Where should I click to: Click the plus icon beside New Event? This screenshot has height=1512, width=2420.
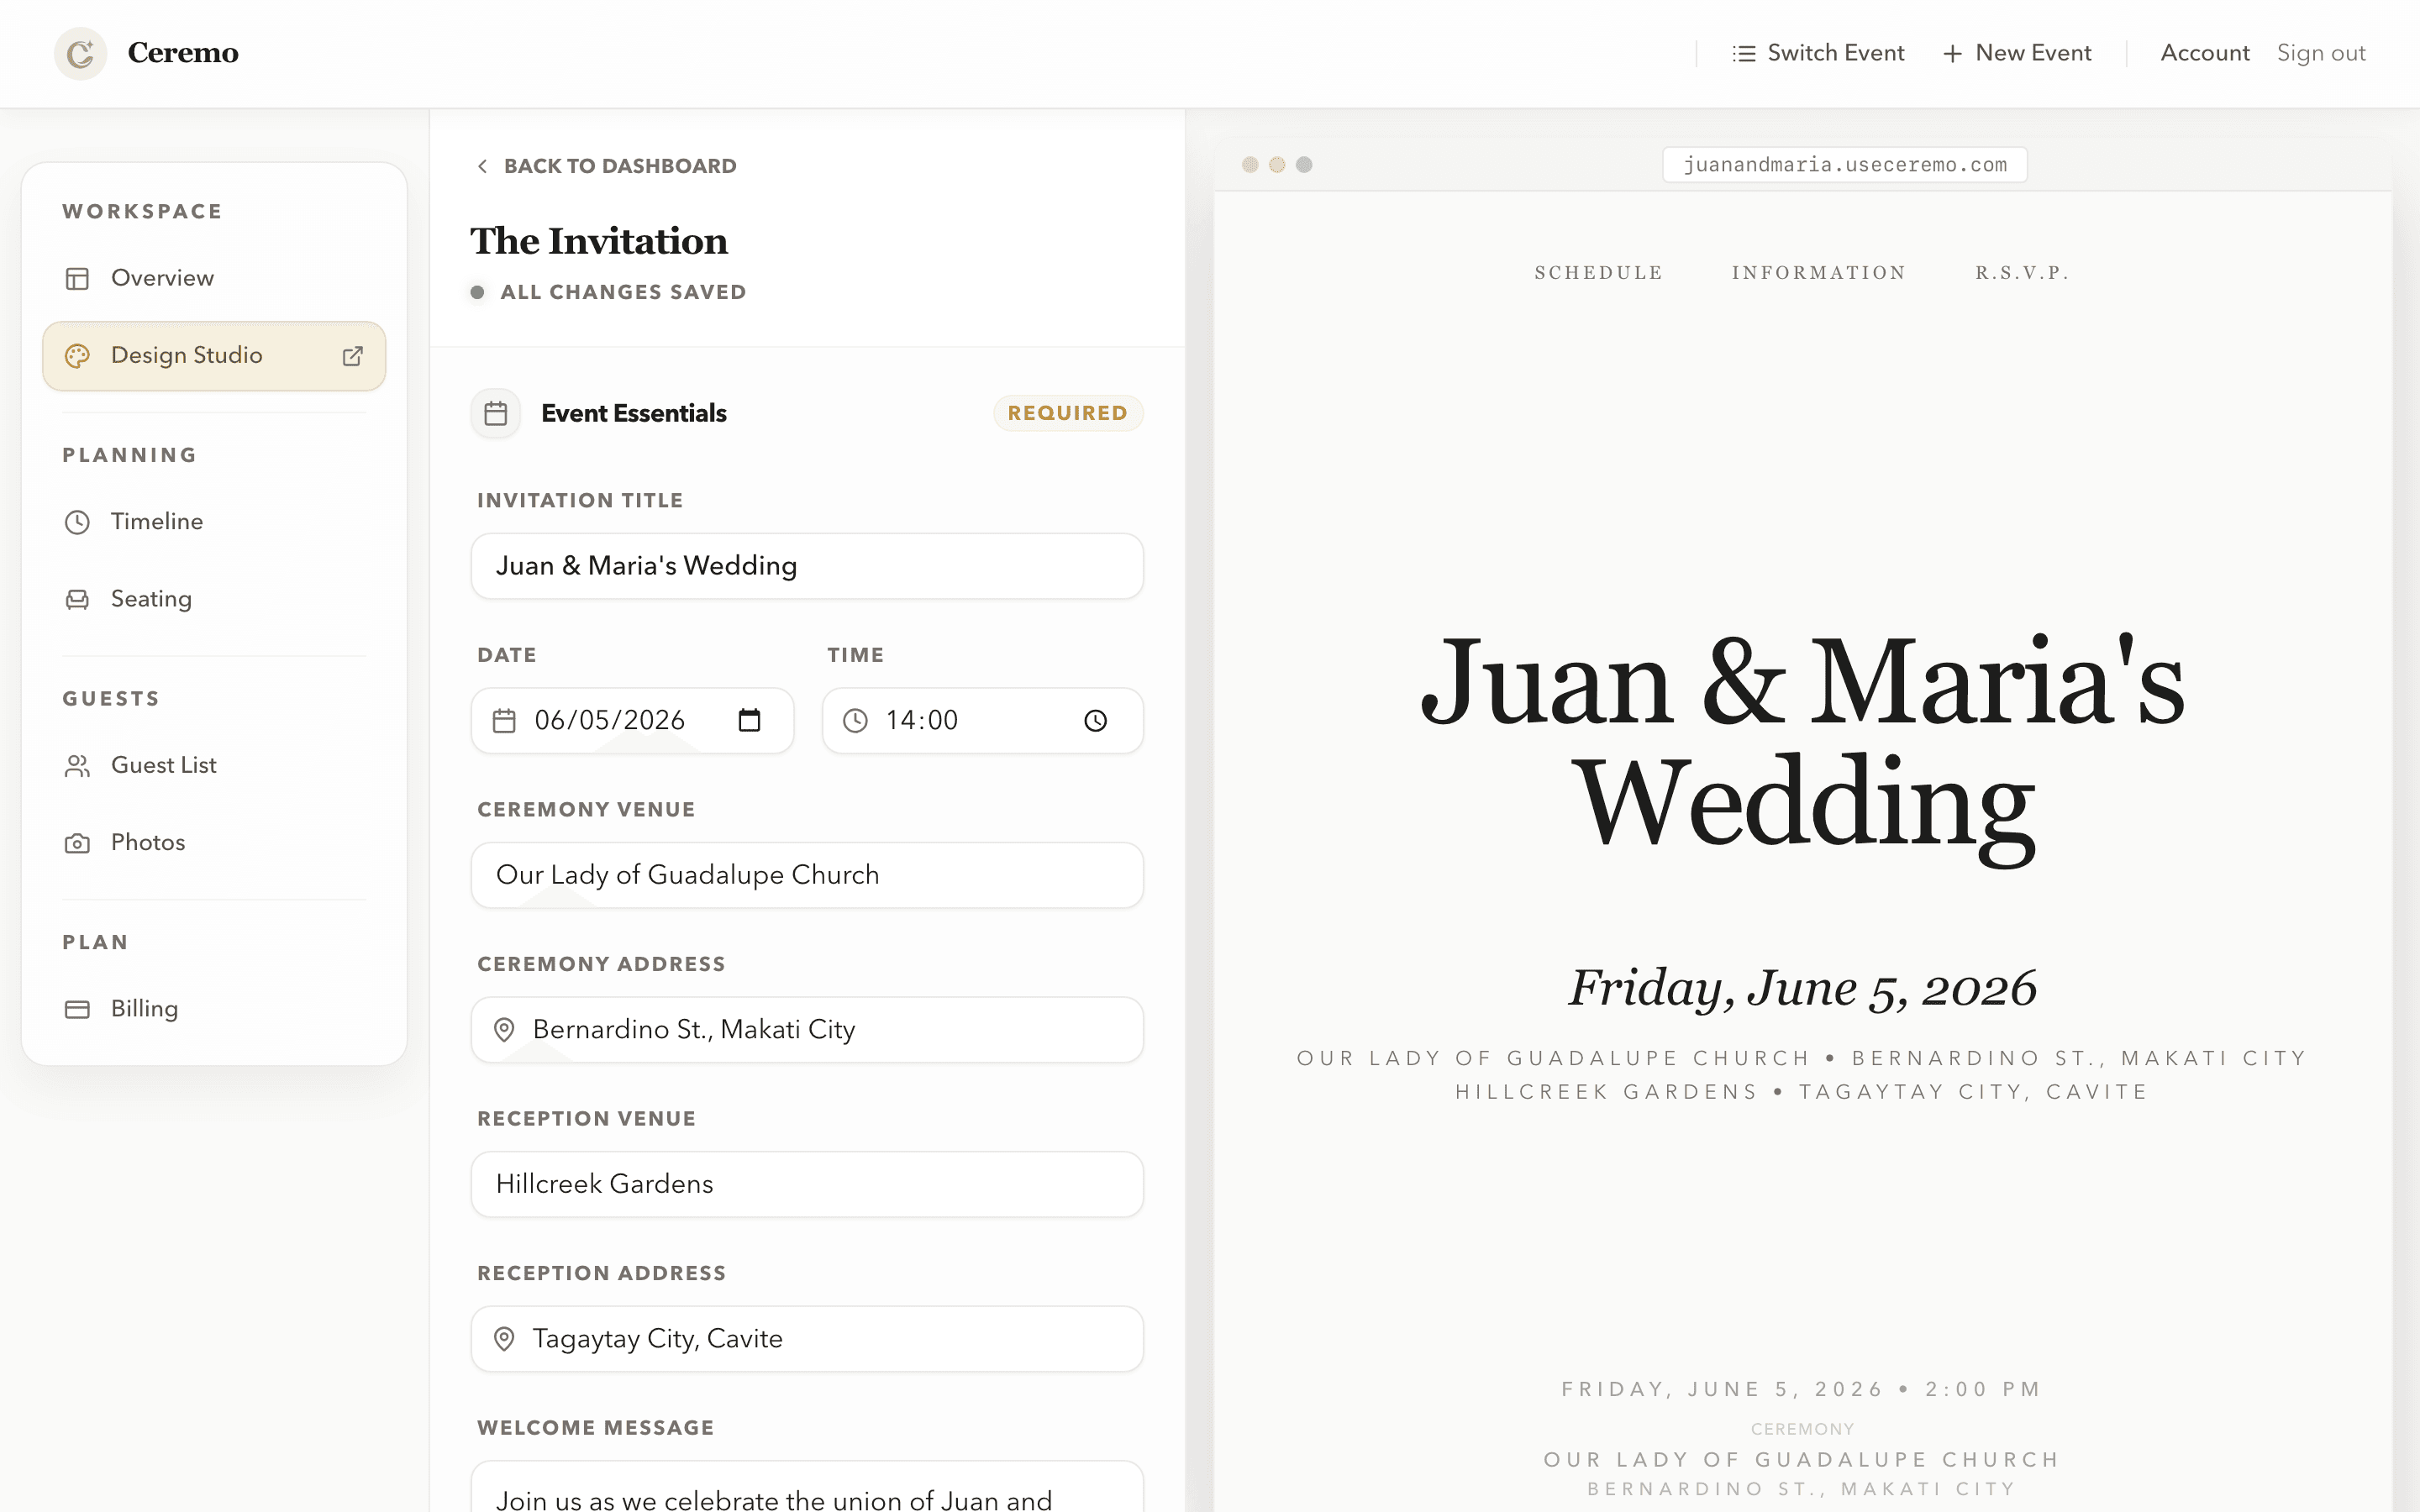click(x=1952, y=53)
